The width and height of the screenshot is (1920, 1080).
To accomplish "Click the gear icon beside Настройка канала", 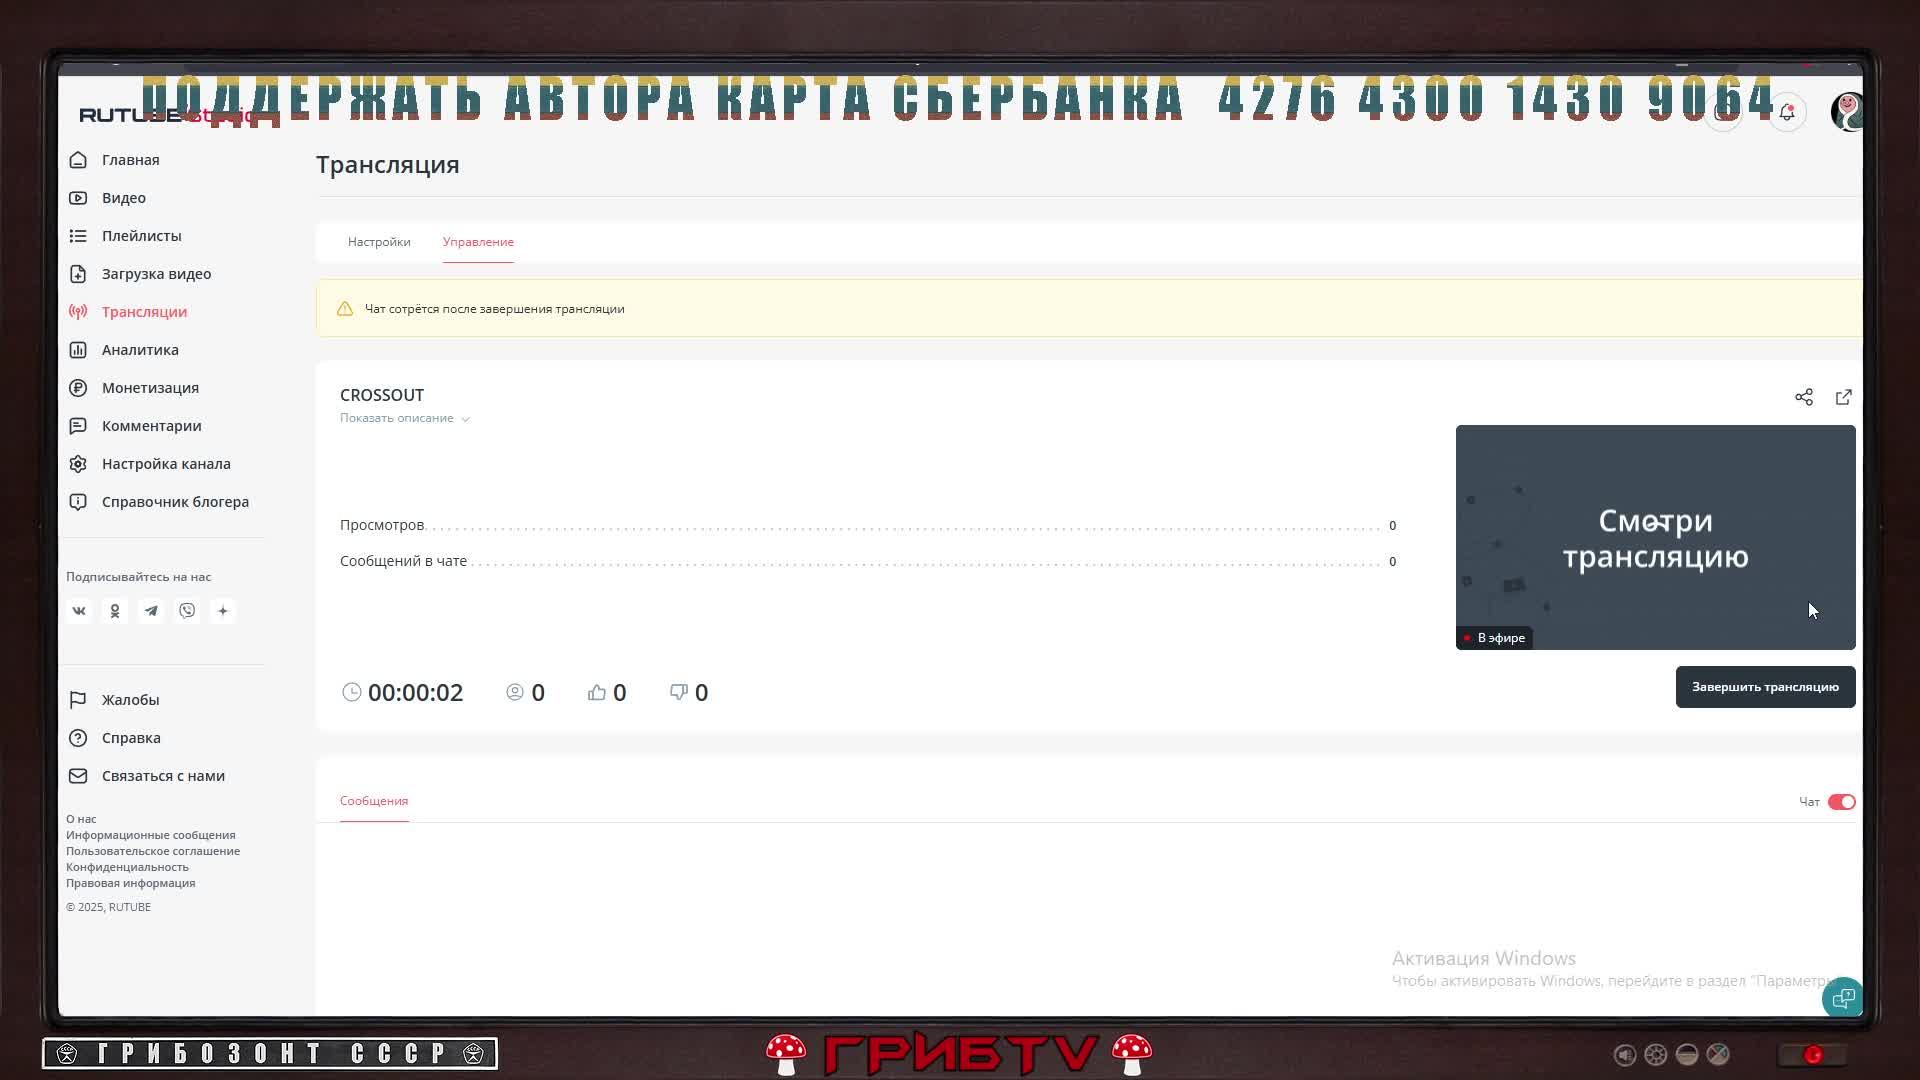I will [x=78, y=464].
